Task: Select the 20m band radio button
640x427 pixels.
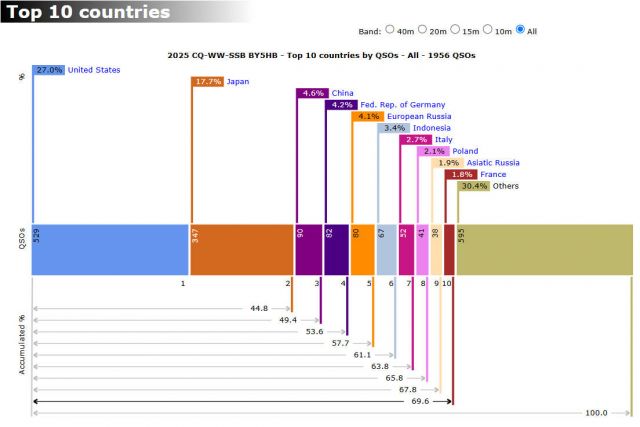Action: click(423, 30)
